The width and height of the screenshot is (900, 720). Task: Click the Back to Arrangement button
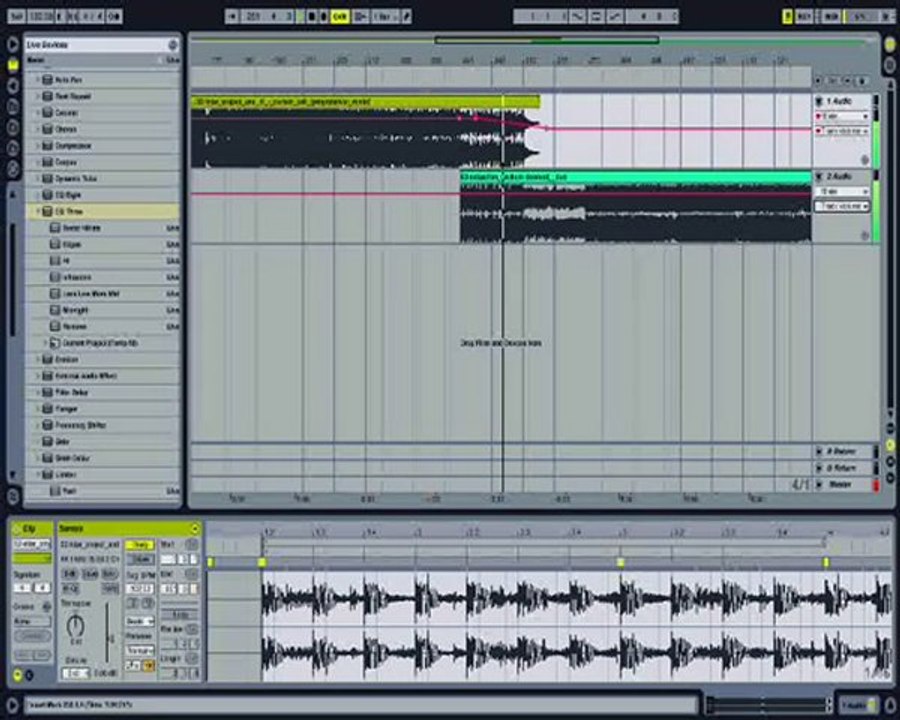[360, 17]
